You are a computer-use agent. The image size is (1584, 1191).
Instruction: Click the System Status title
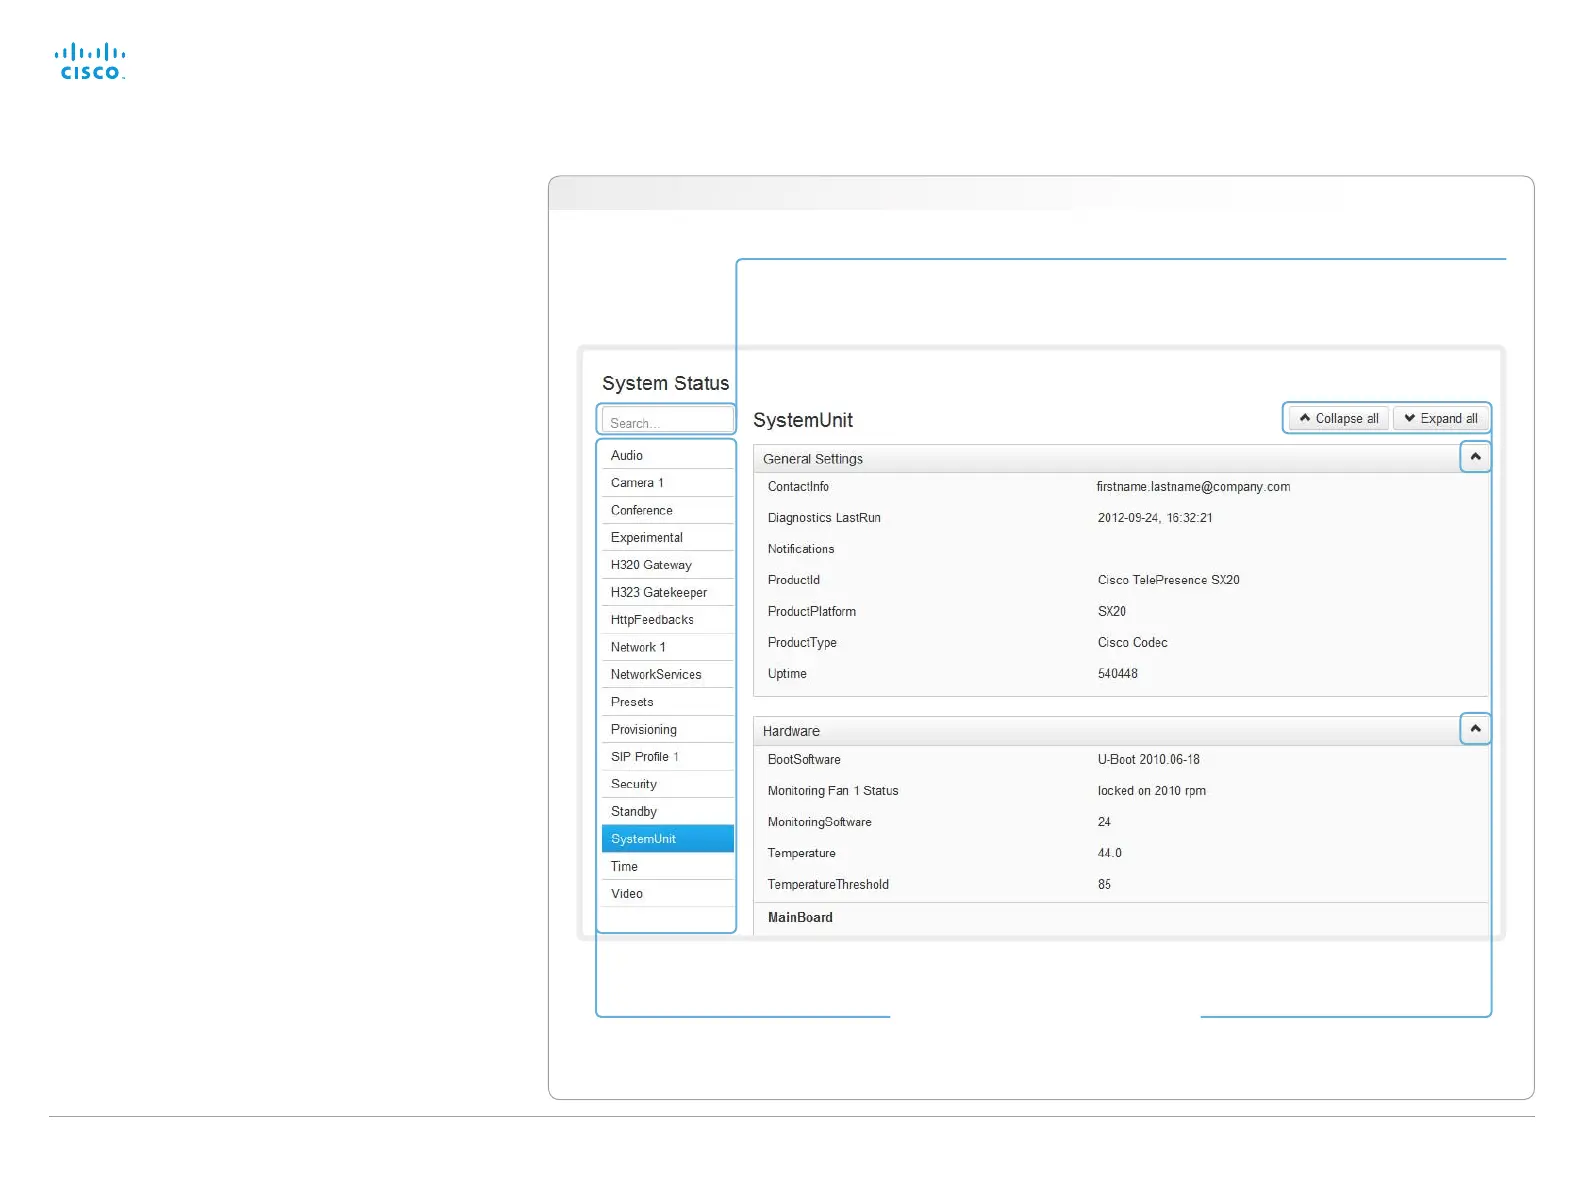pyautogui.click(x=665, y=383)
